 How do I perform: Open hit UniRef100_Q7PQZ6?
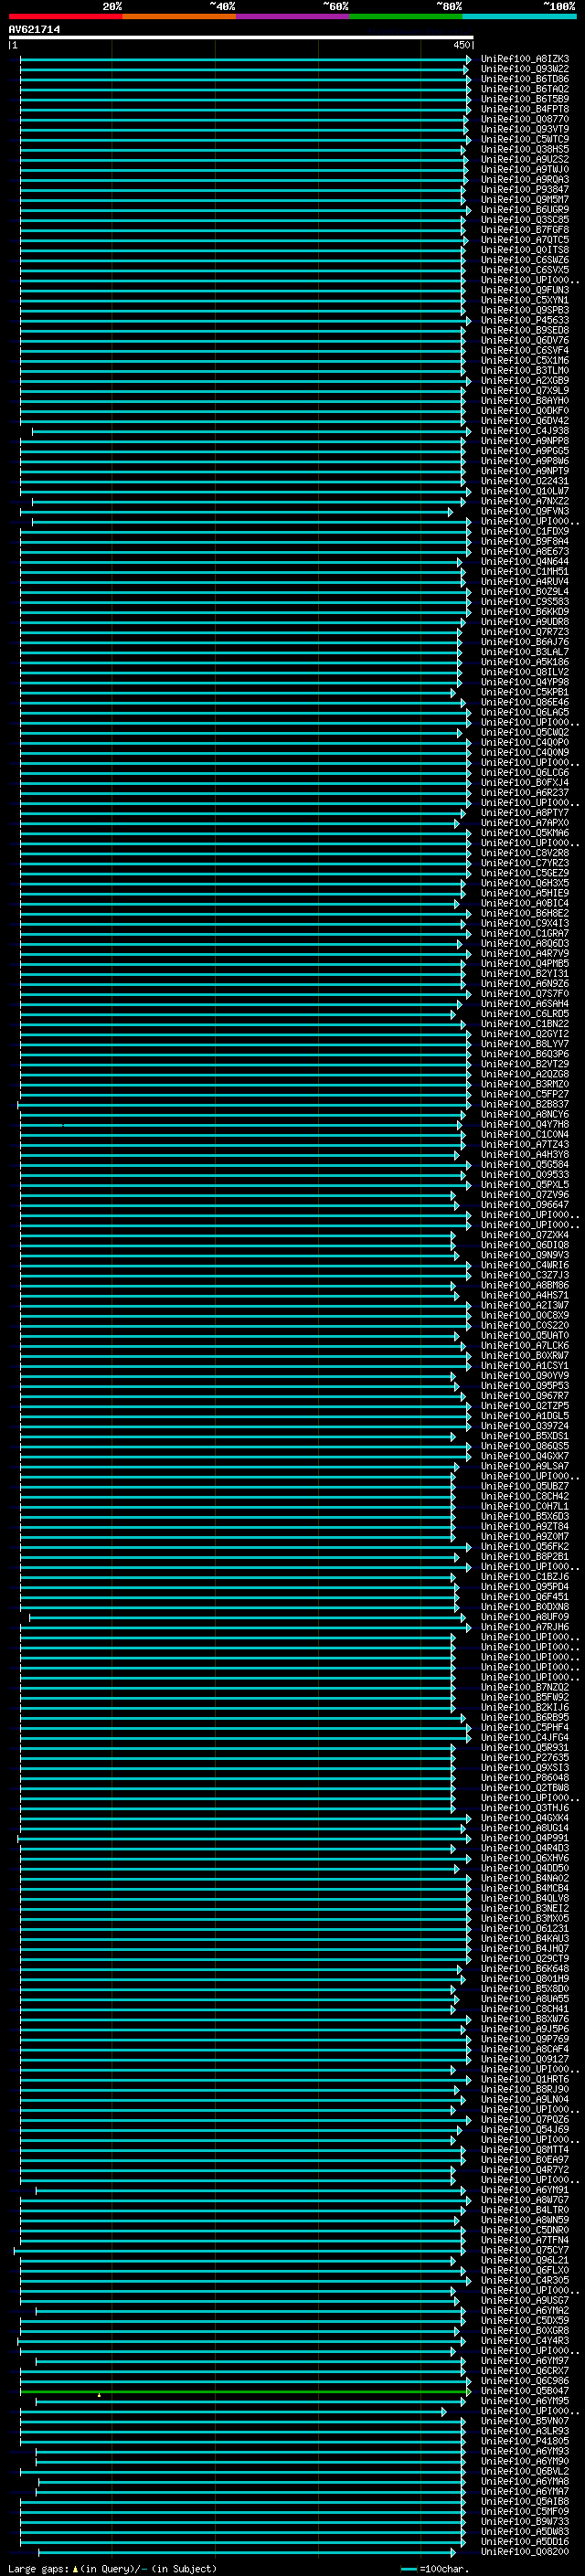(524, 2120)
